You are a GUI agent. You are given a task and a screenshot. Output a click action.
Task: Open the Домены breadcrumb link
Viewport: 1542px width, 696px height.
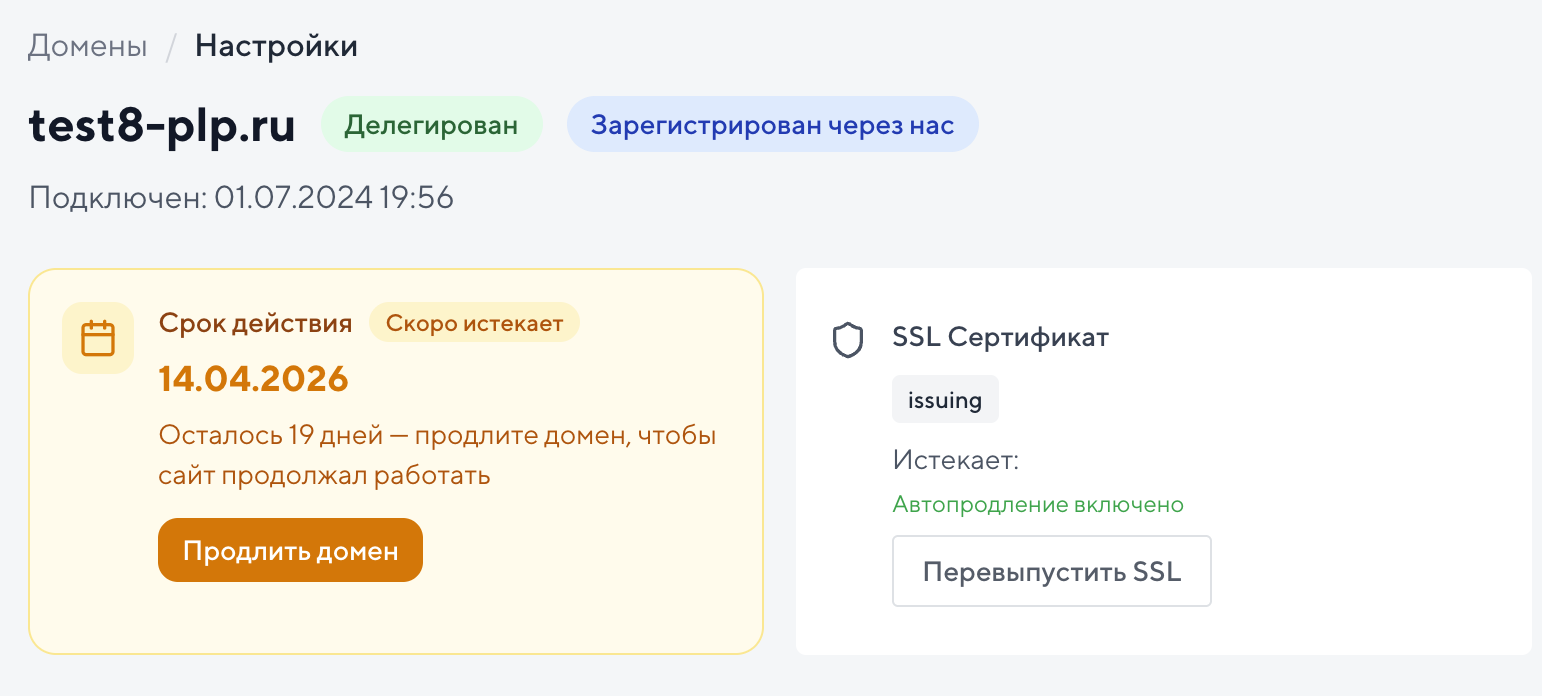88,46
